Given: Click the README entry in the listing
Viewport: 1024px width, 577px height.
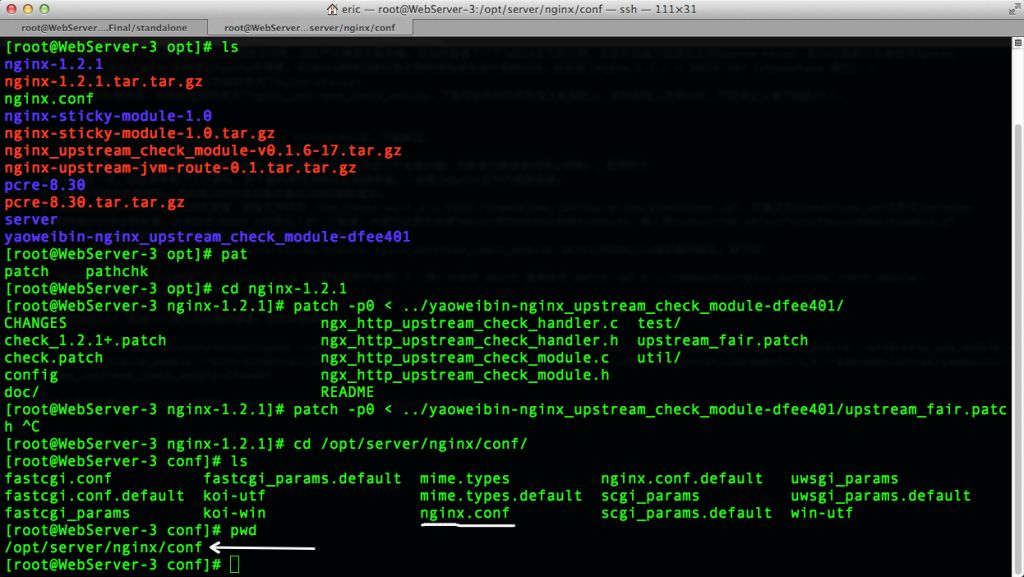Looking at the screenshot, I should (x=347, y=392).
